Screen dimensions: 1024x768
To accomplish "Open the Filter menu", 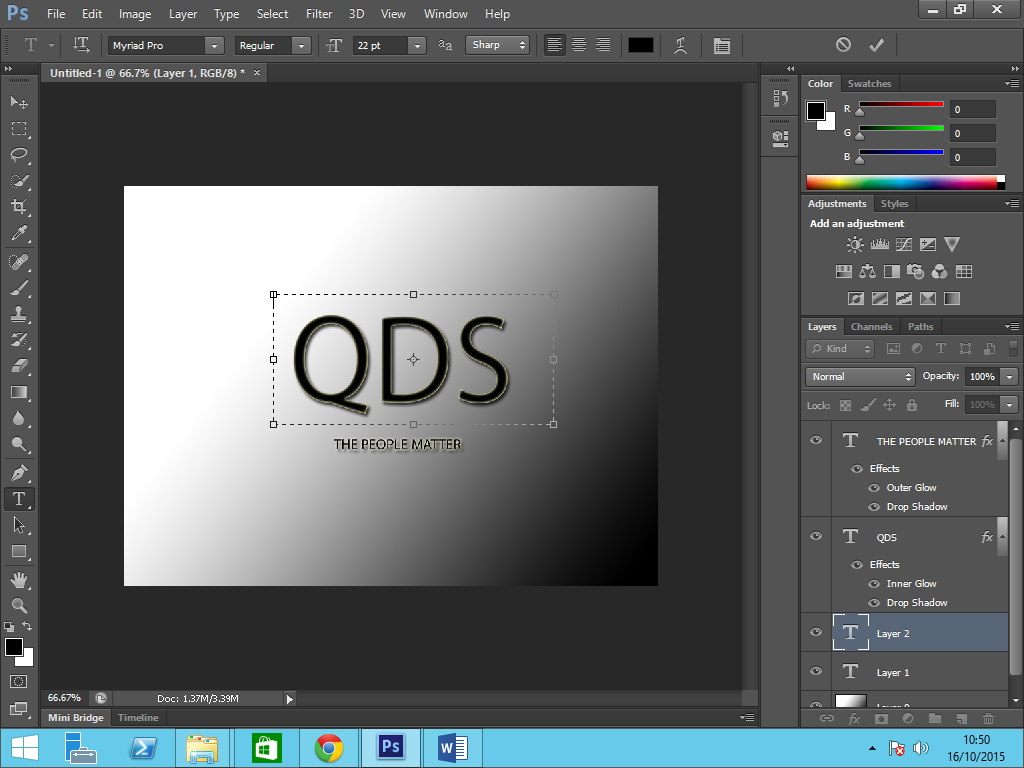I will coord(318,14).
